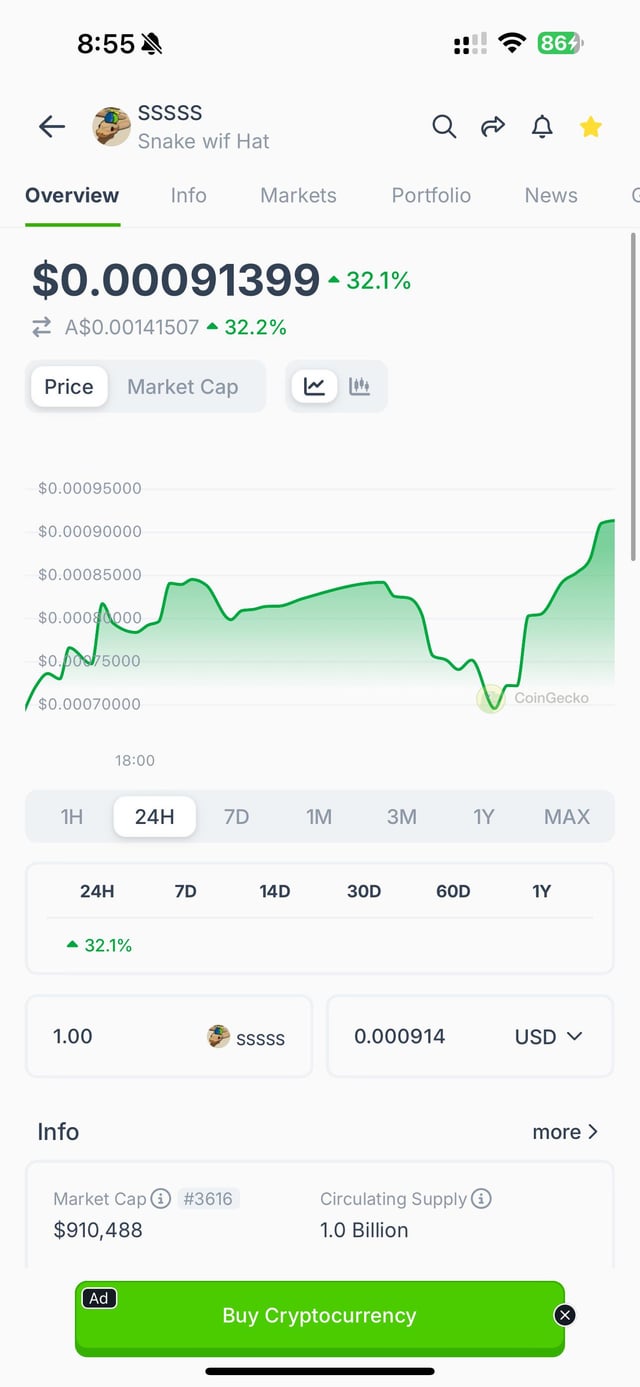Switch to the Markets tab
The image size is (640, 1387).
tap(298, 196)
